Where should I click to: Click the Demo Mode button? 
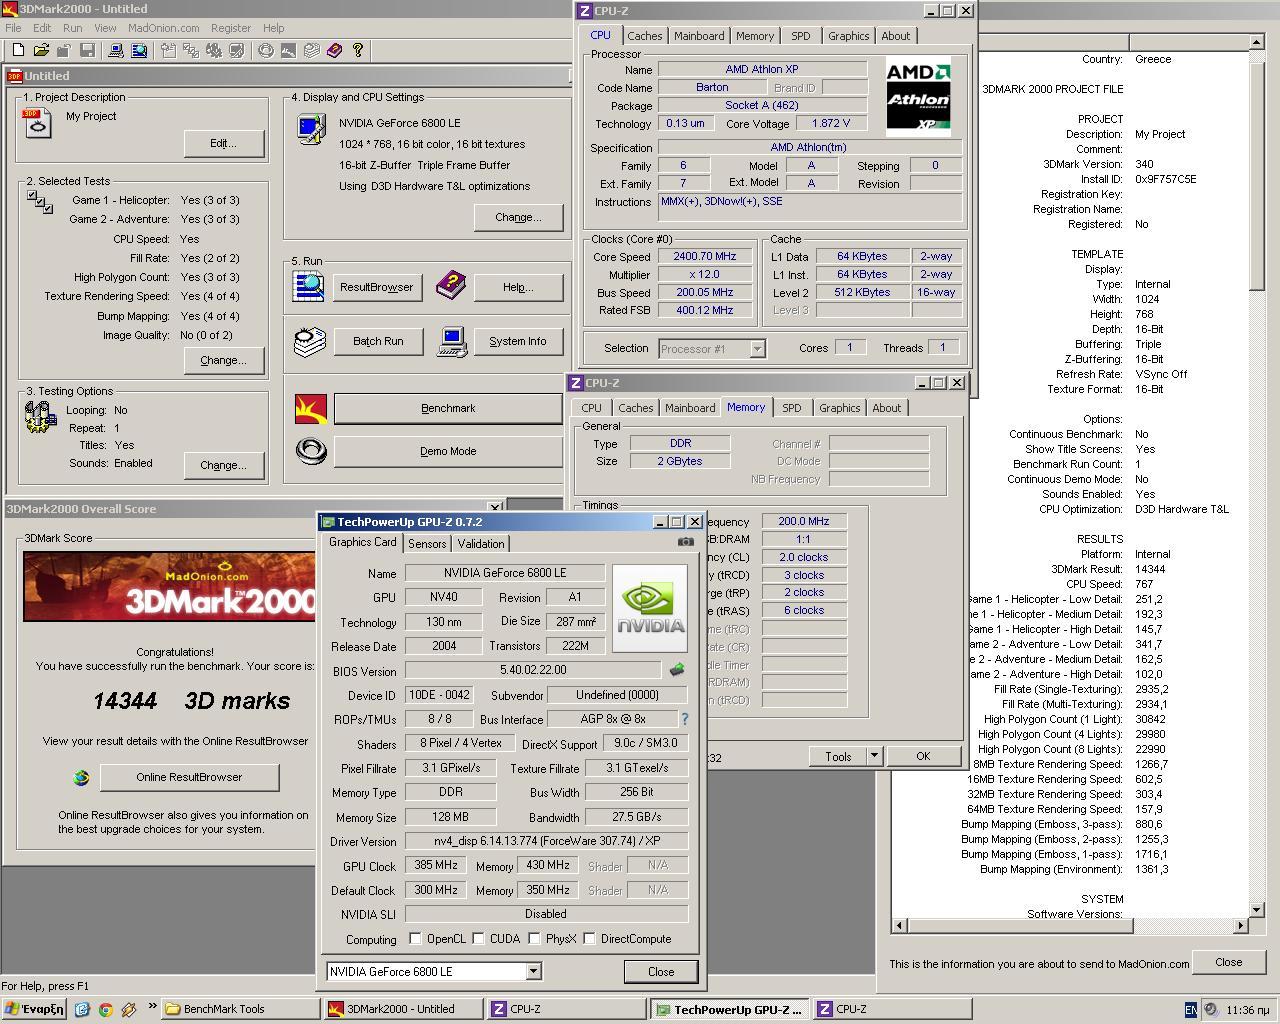click(x=448, y=451)
